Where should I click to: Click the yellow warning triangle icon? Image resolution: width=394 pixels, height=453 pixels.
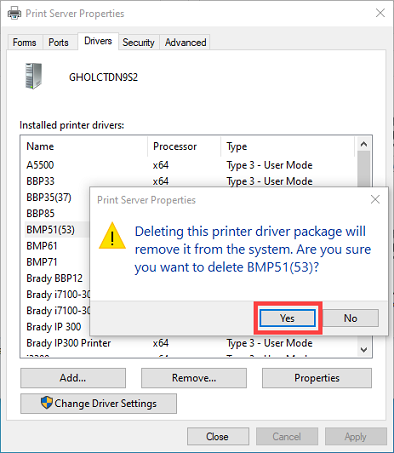click(x=112, y=236)
